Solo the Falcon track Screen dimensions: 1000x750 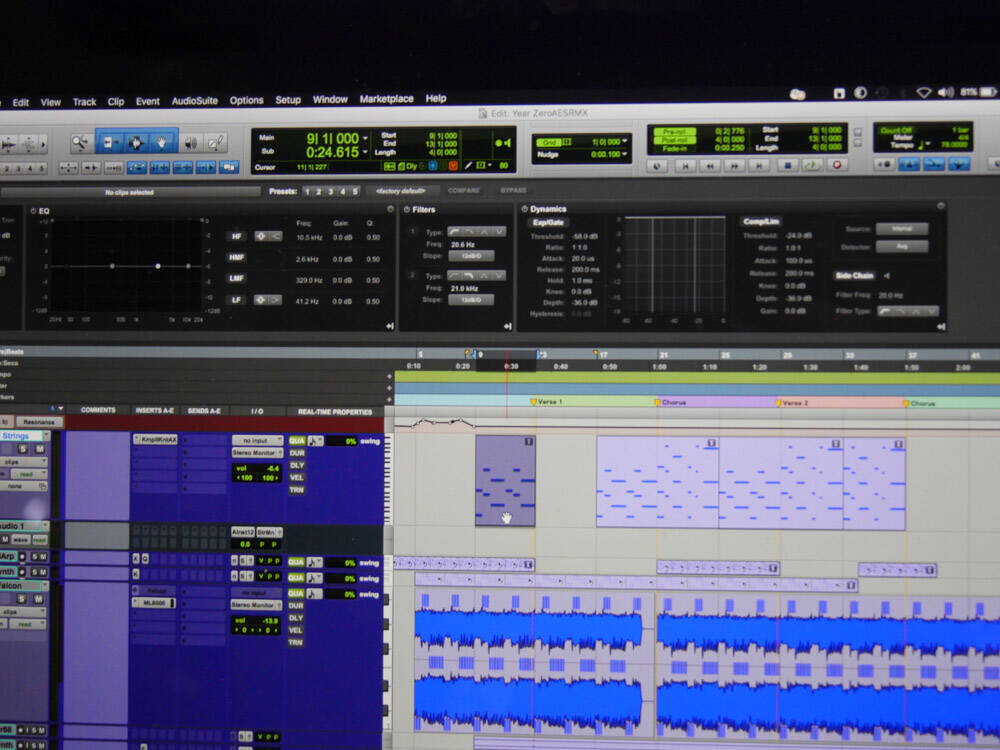[22, 599]
